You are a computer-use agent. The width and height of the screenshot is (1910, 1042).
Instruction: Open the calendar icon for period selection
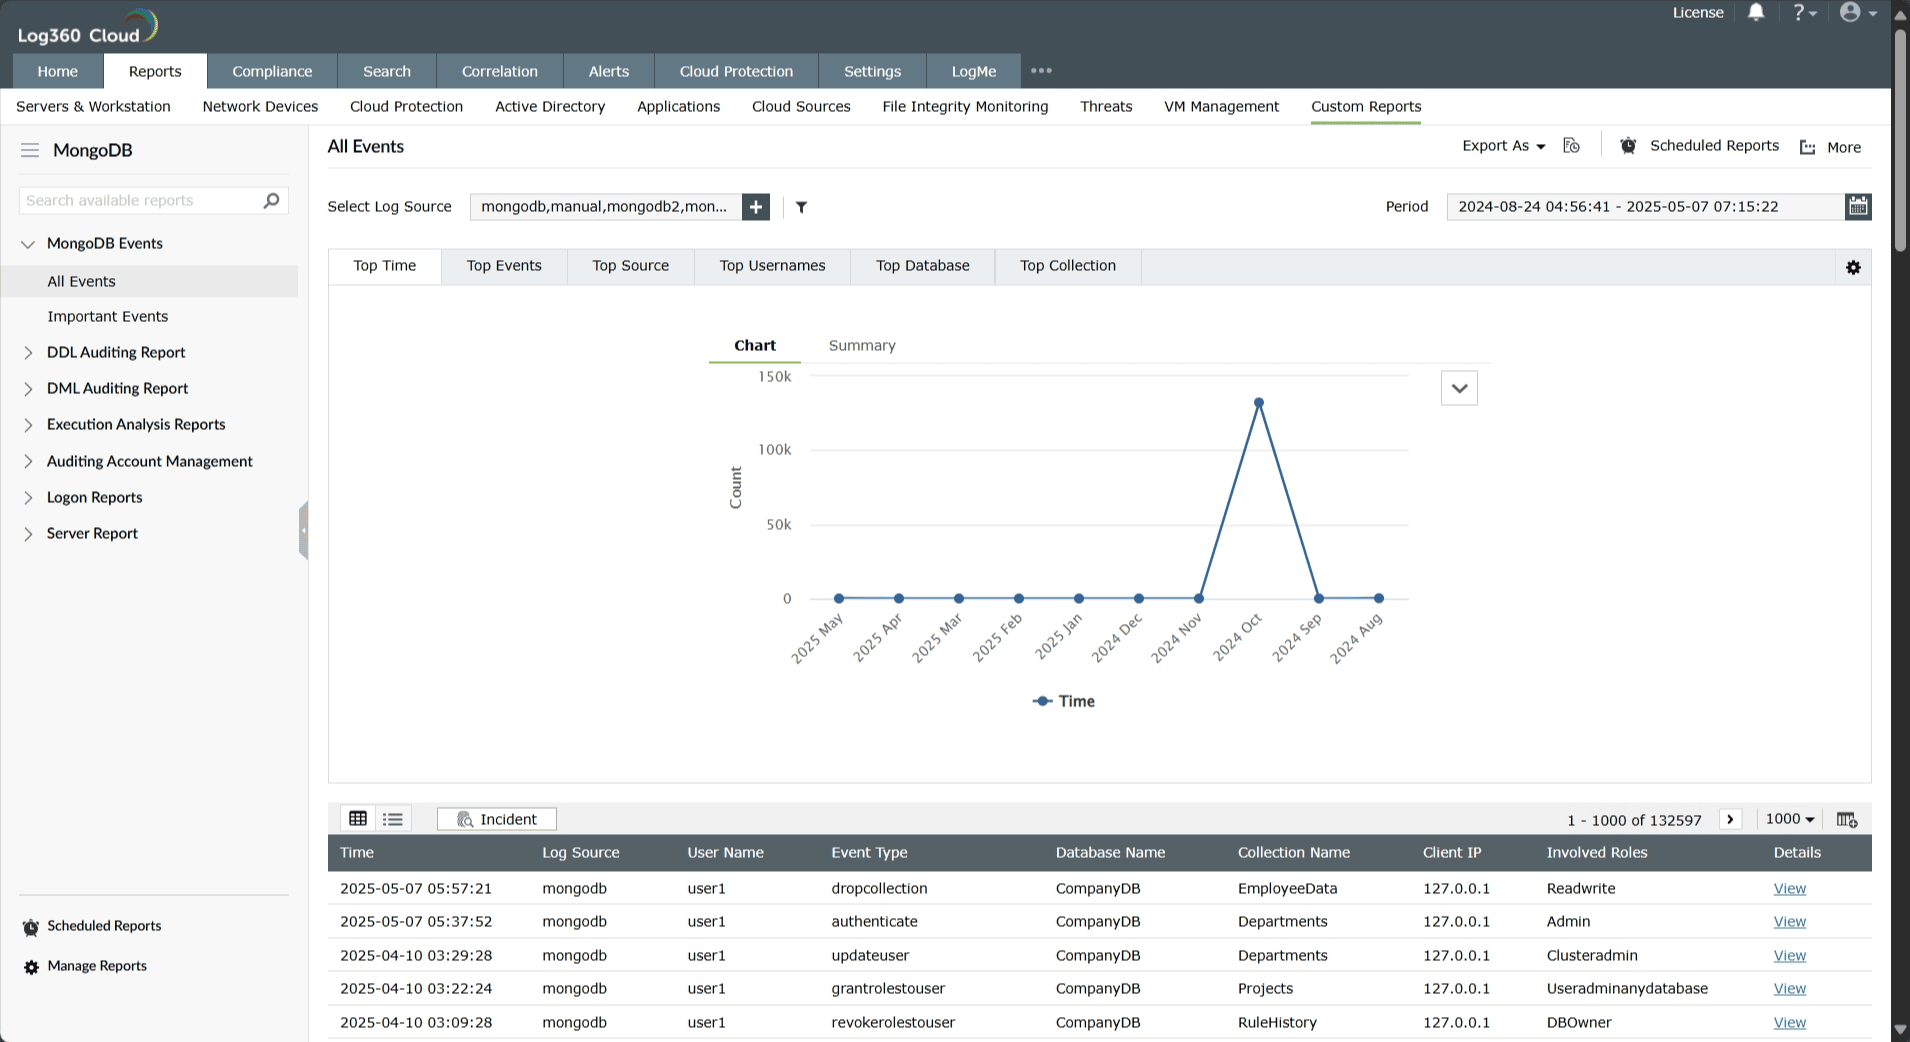1858,206
